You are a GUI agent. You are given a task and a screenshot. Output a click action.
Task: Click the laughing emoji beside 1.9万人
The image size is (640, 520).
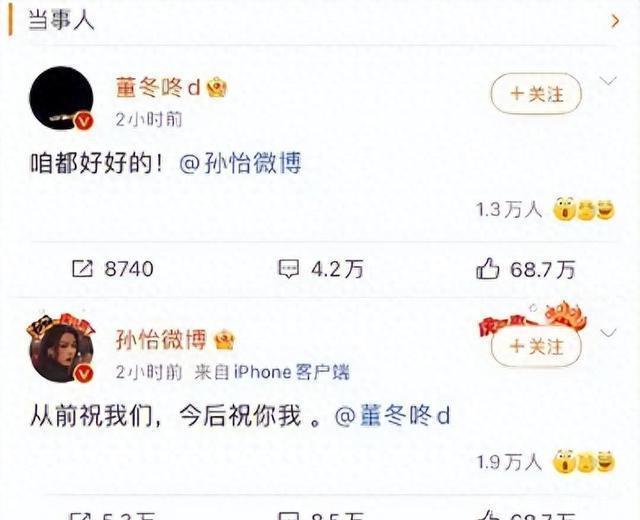[605, 462]
